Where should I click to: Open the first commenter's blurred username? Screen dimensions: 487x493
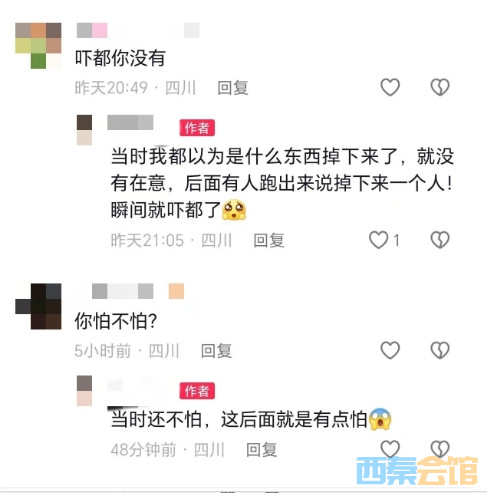[138, 30]
